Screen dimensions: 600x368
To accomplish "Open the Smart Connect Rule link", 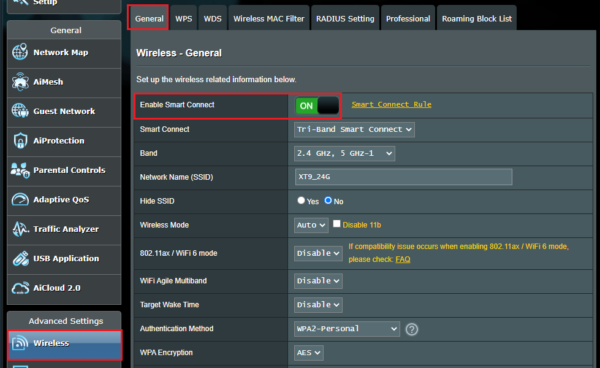I will (x=391, y=104).
